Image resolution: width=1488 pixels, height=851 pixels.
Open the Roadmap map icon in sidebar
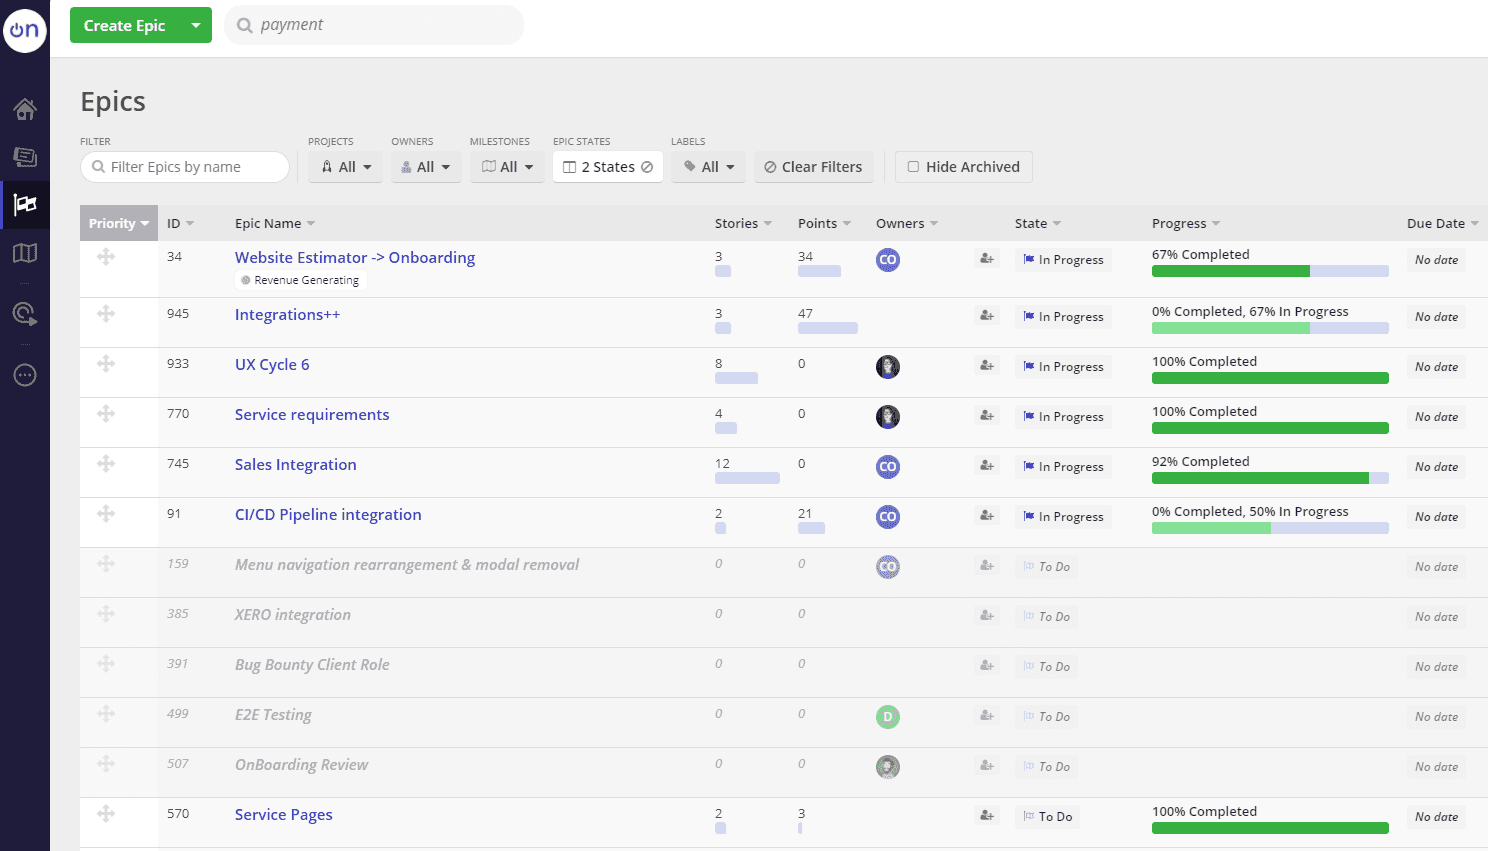click(x=25, y=253)
